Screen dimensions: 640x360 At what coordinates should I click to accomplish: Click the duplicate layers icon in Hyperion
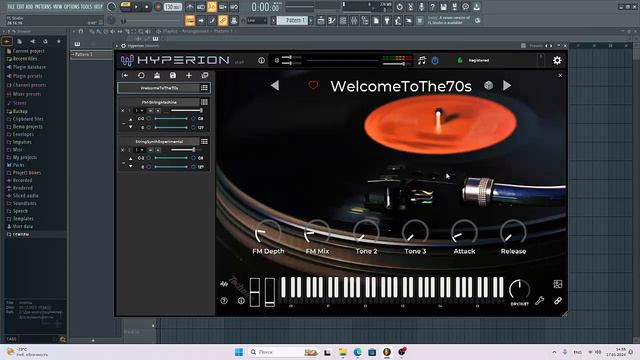coord(205,76)
